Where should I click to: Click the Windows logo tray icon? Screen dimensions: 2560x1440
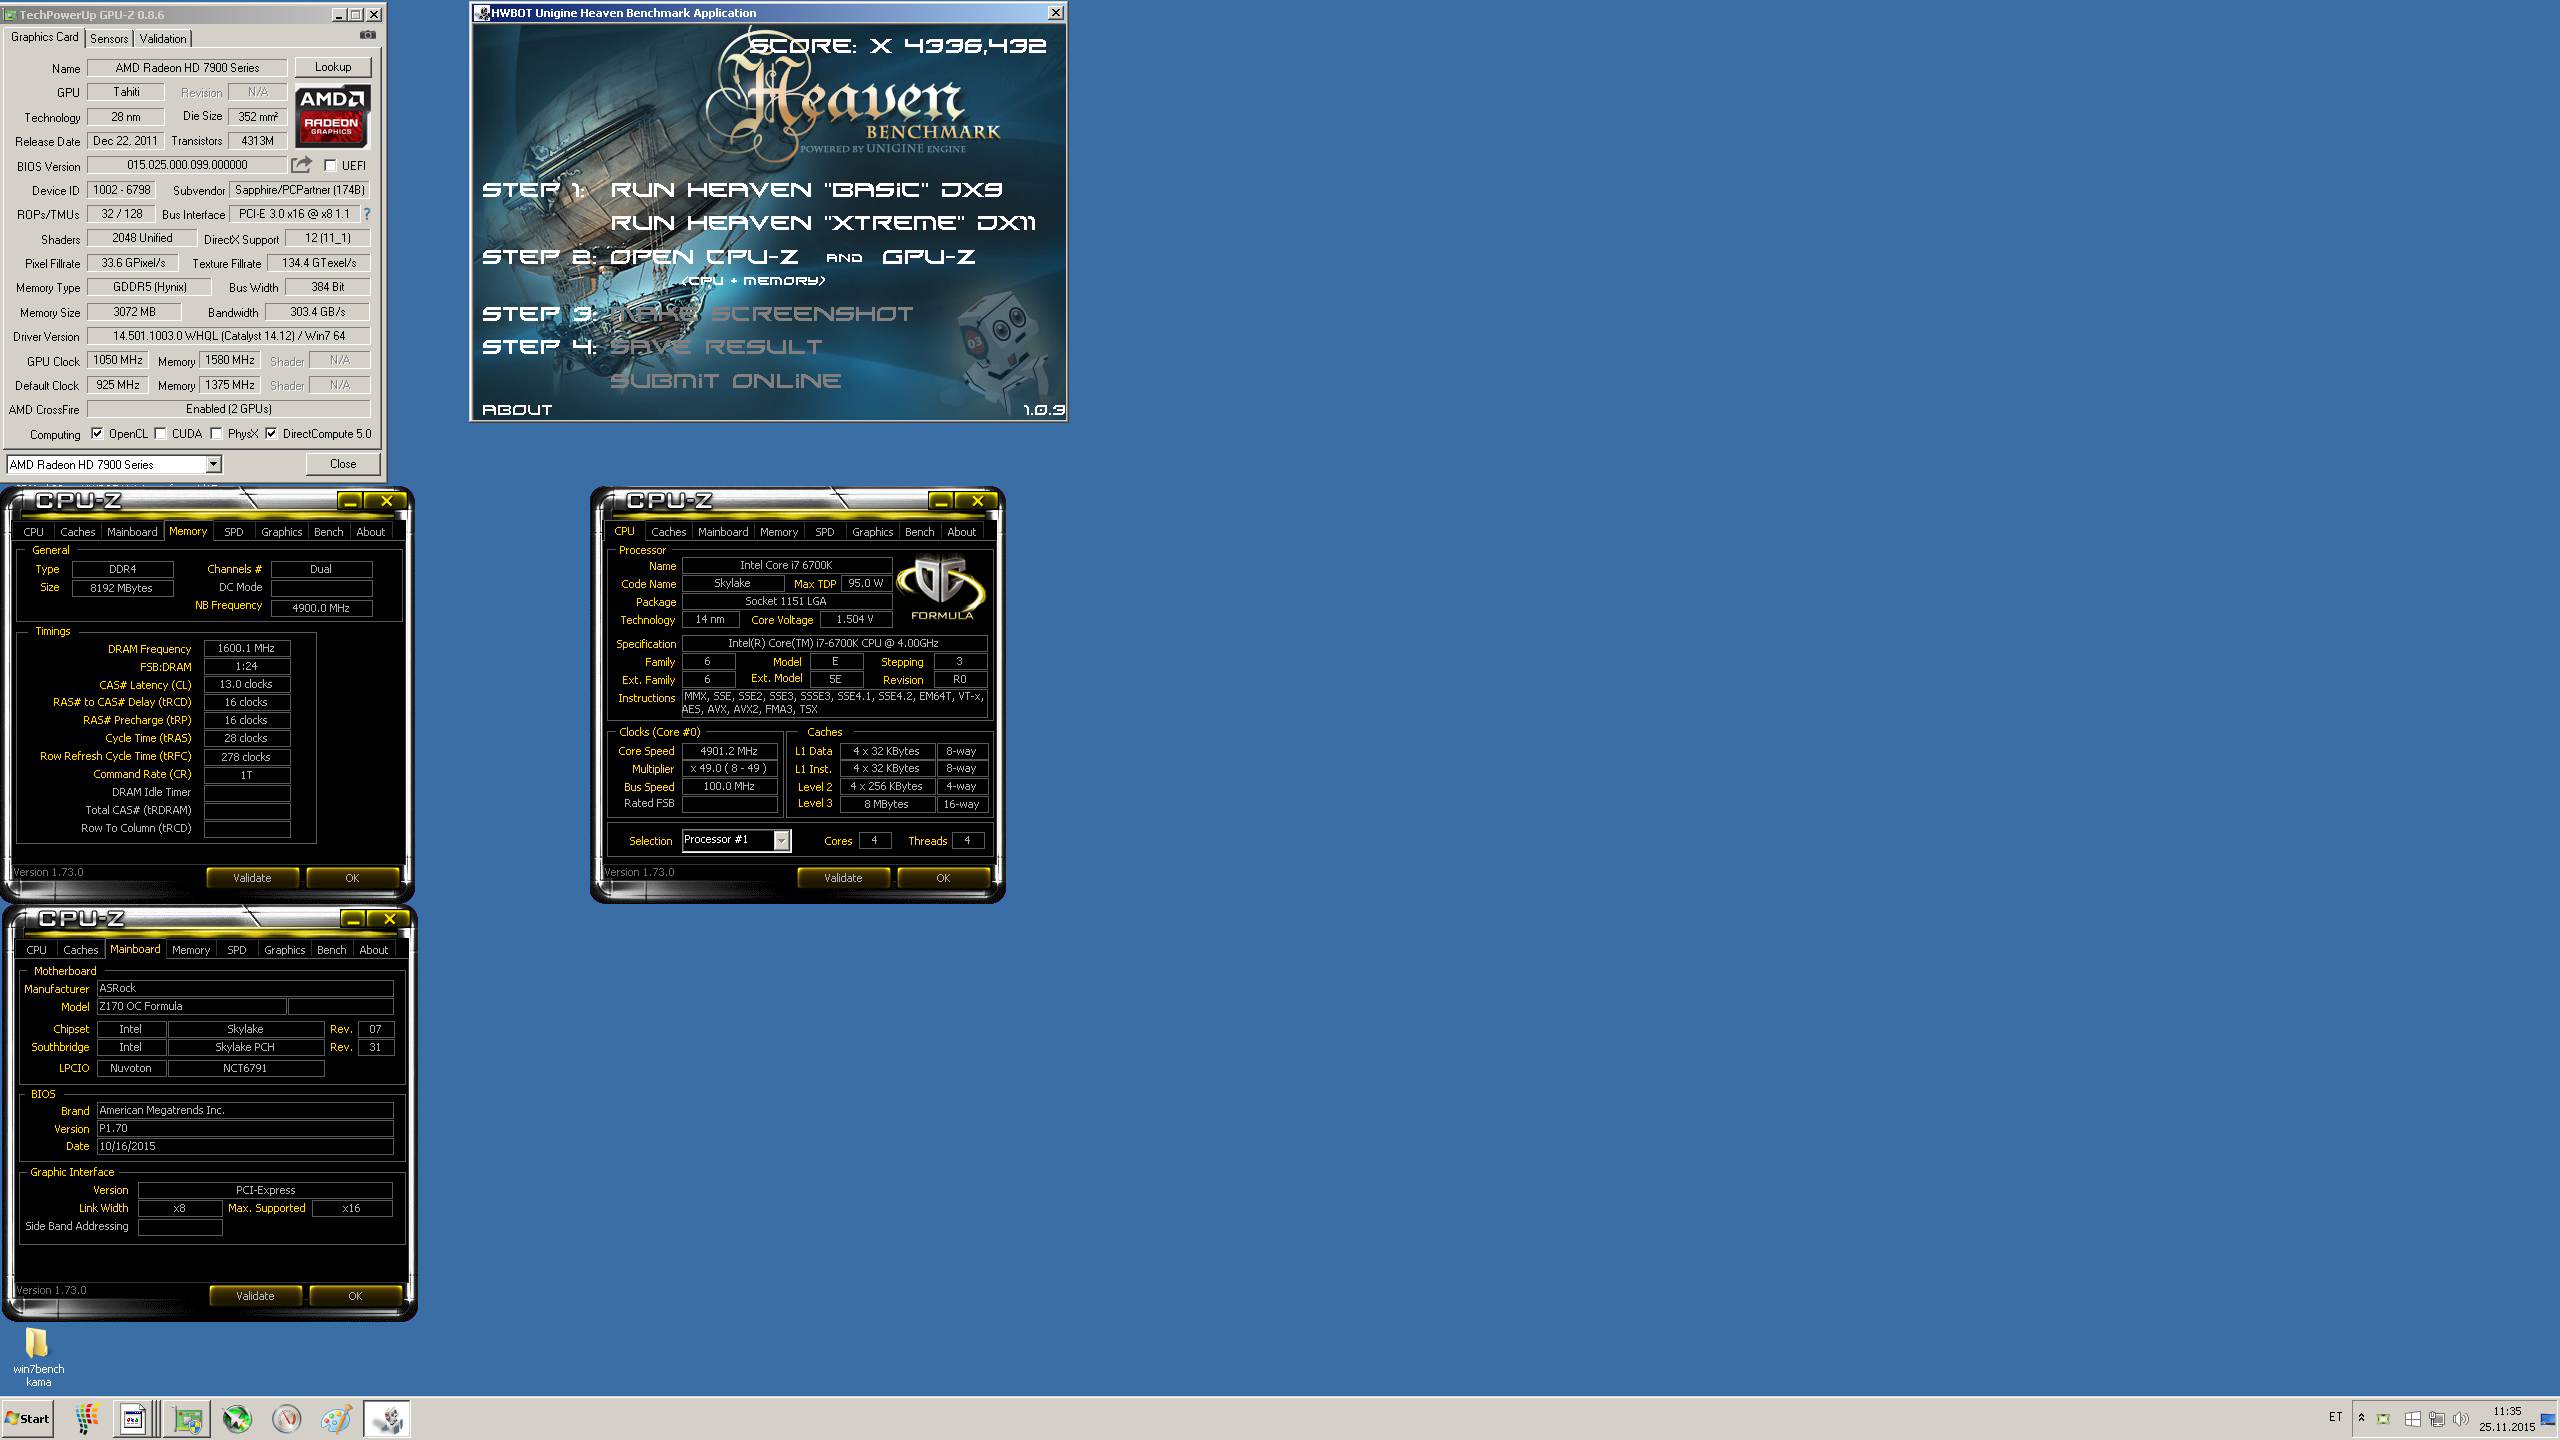point(2412,1418)
